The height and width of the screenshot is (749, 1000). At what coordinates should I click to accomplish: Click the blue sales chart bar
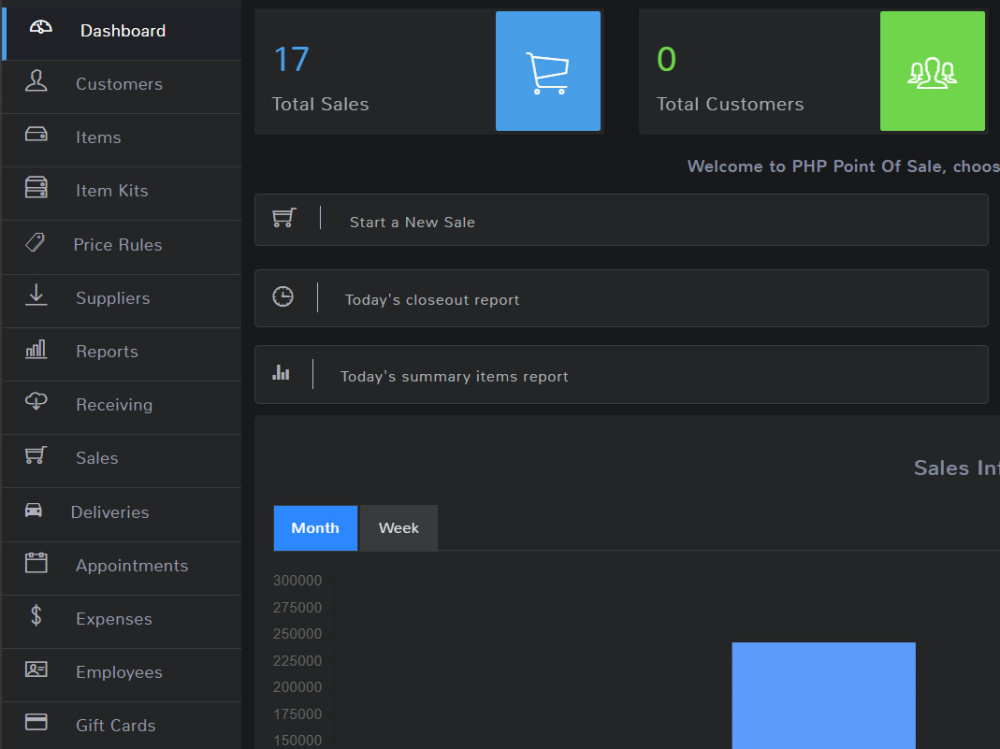coord(823,695)
